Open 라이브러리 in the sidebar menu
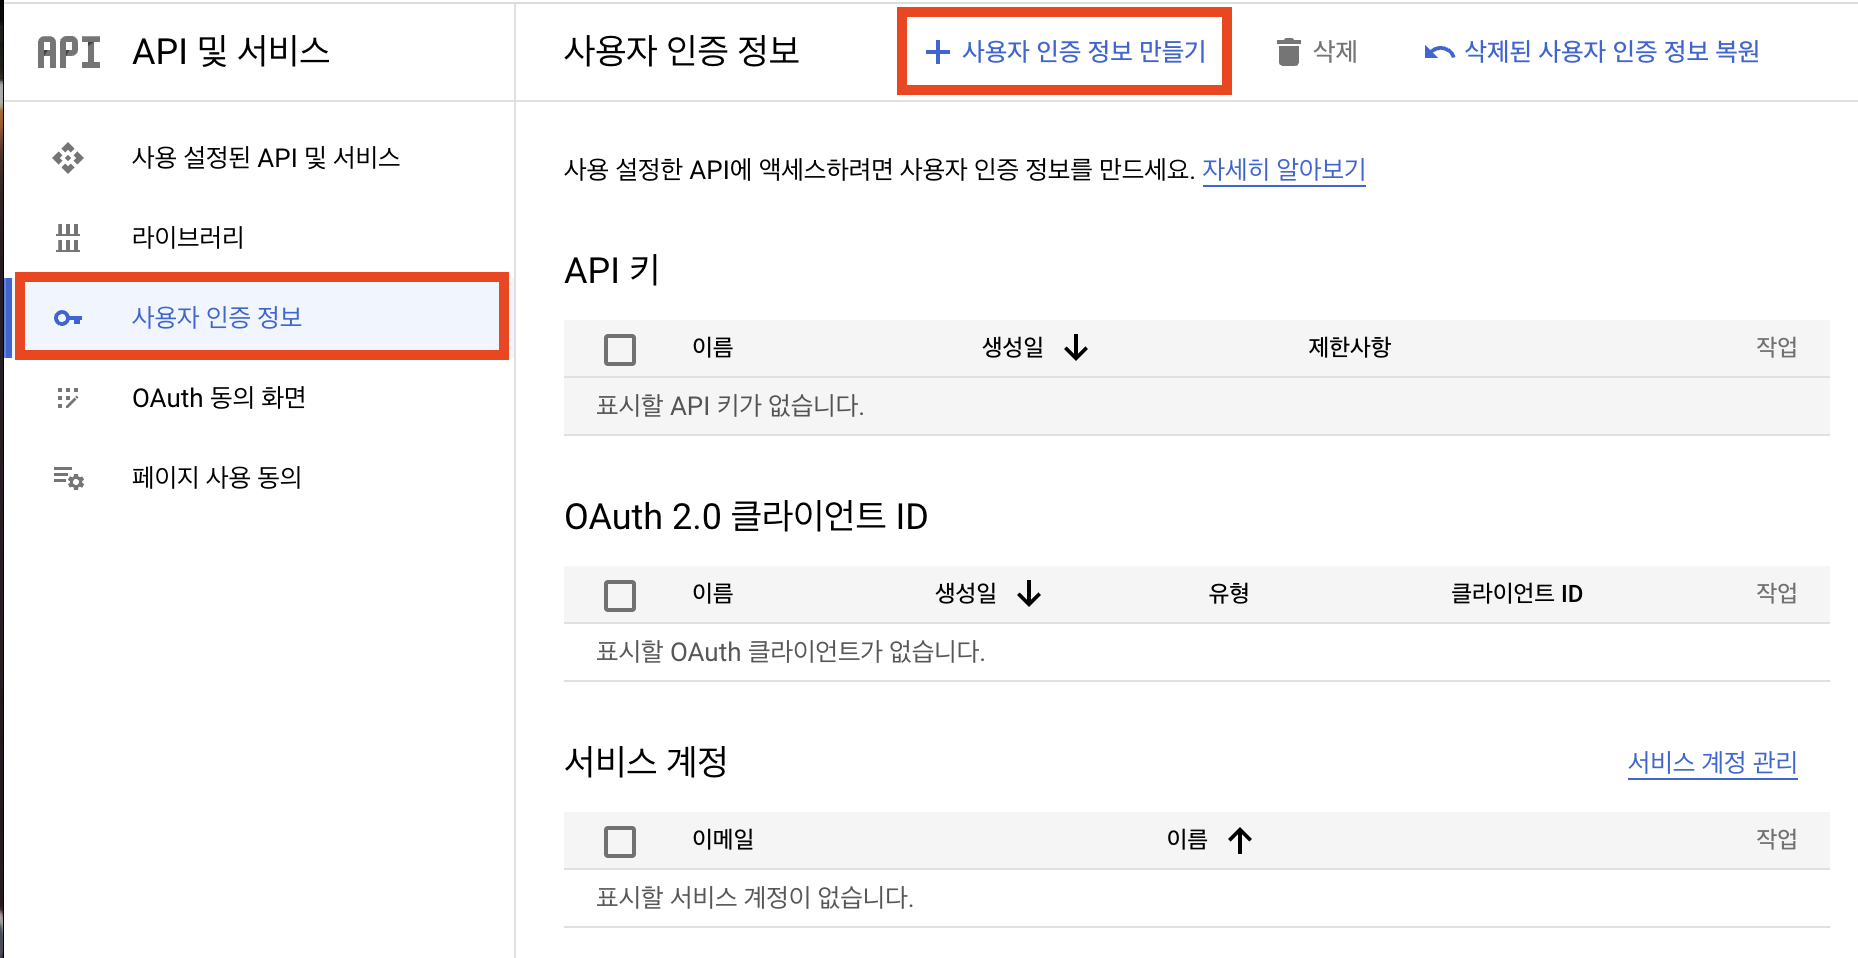The height and width of the screenshot is (958, 1858). pyautogui.click(x=188, y=238)
